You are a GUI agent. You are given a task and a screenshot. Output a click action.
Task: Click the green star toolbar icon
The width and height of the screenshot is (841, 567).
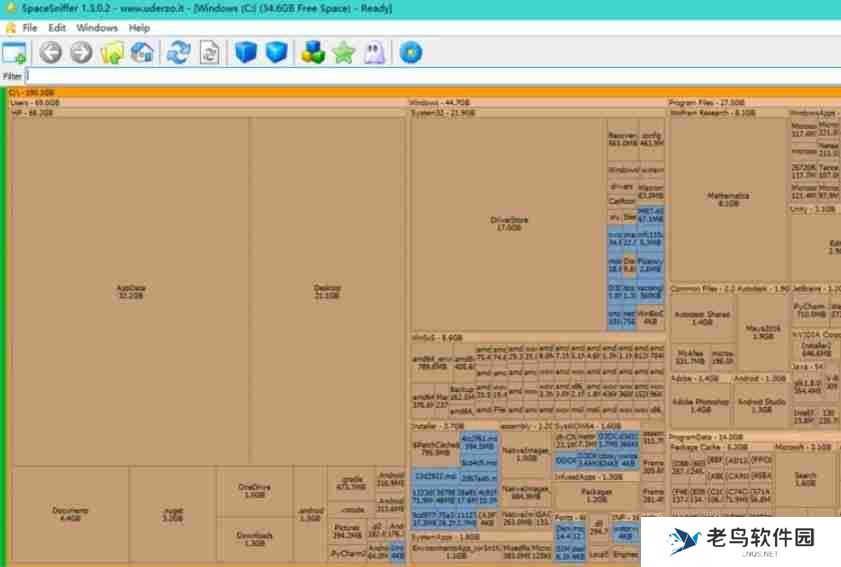tap(344, 53)
